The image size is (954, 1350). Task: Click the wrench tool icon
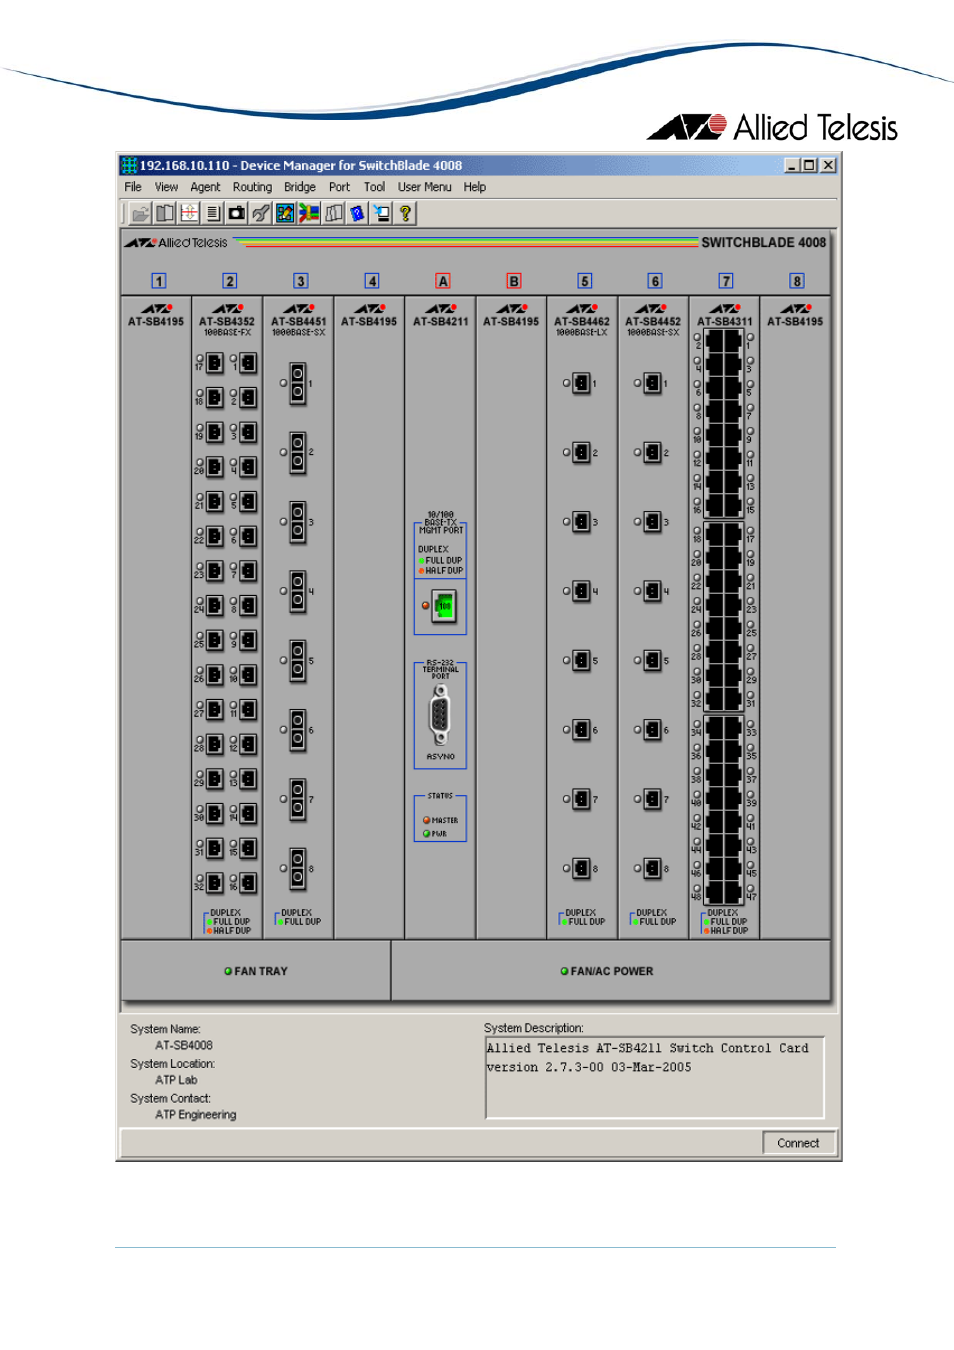click(261, 213)
